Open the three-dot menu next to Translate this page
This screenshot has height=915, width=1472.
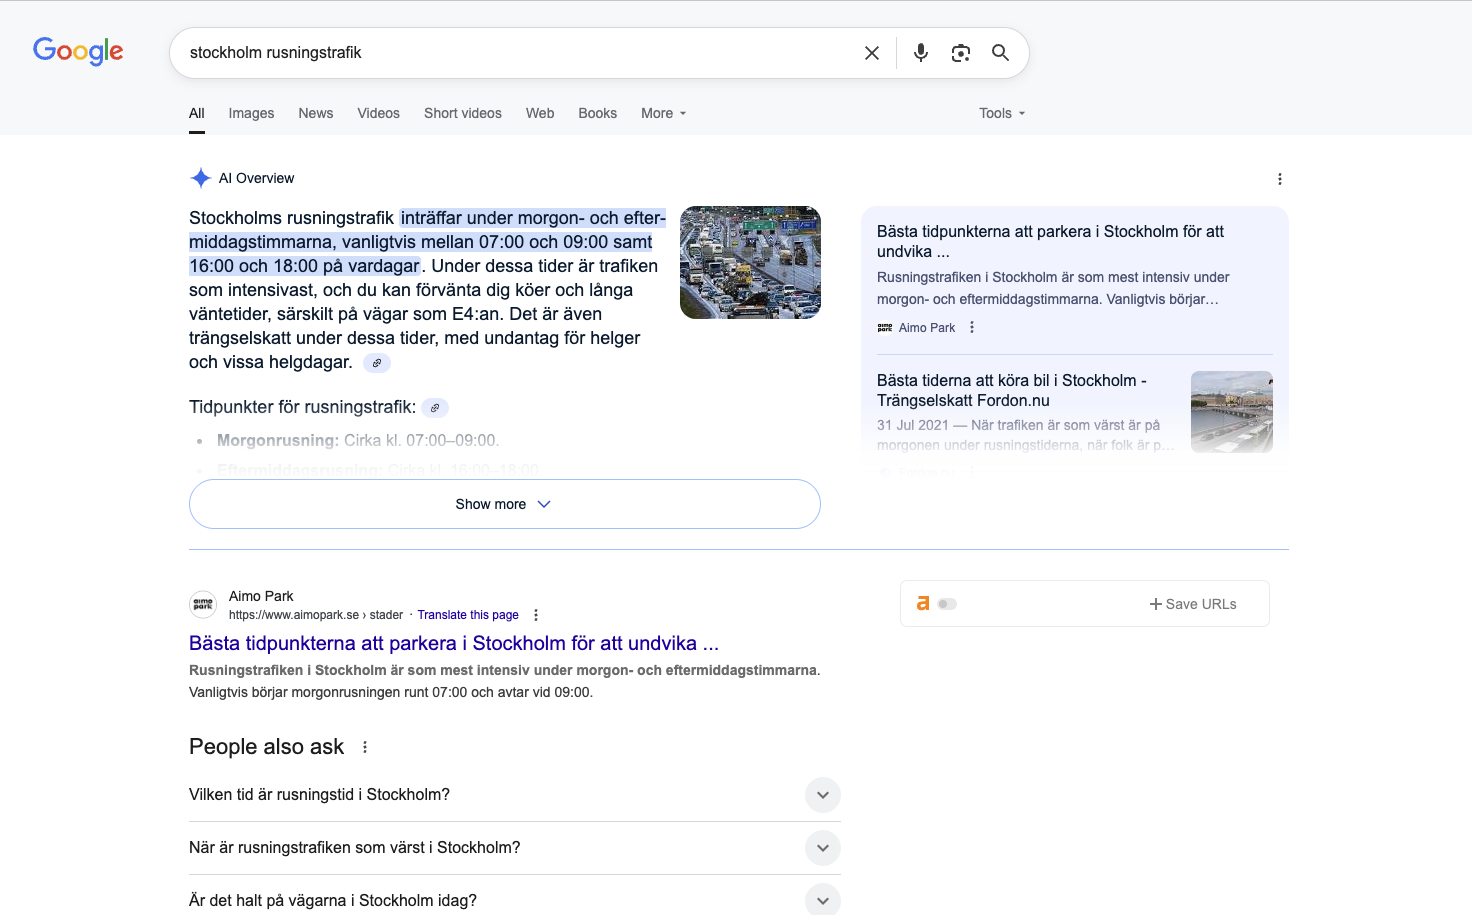(x=536, y=615)
